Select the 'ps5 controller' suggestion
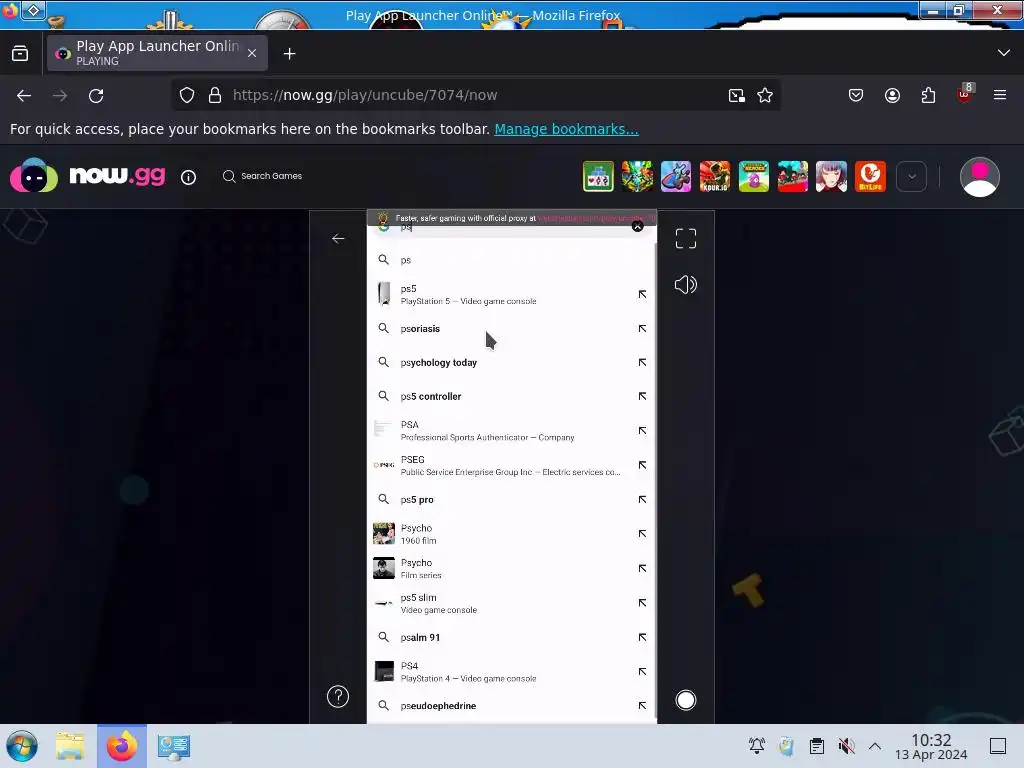This screenshot has width=1024, height=768. [512, 396]
